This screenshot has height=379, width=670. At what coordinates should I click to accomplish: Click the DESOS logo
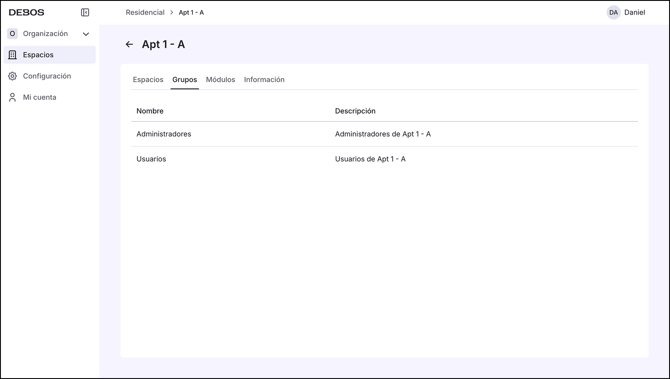[x=26, y=12]
